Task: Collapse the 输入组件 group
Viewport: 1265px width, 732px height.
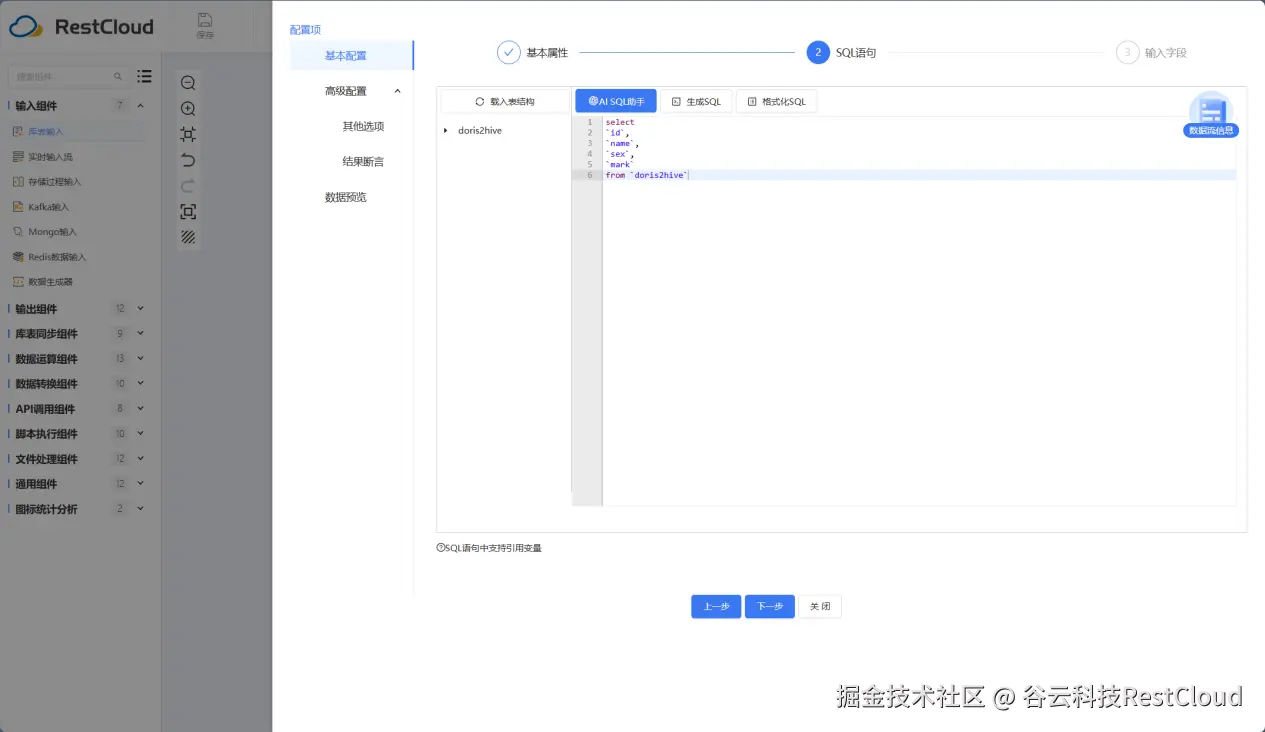Action: [140, 106]
